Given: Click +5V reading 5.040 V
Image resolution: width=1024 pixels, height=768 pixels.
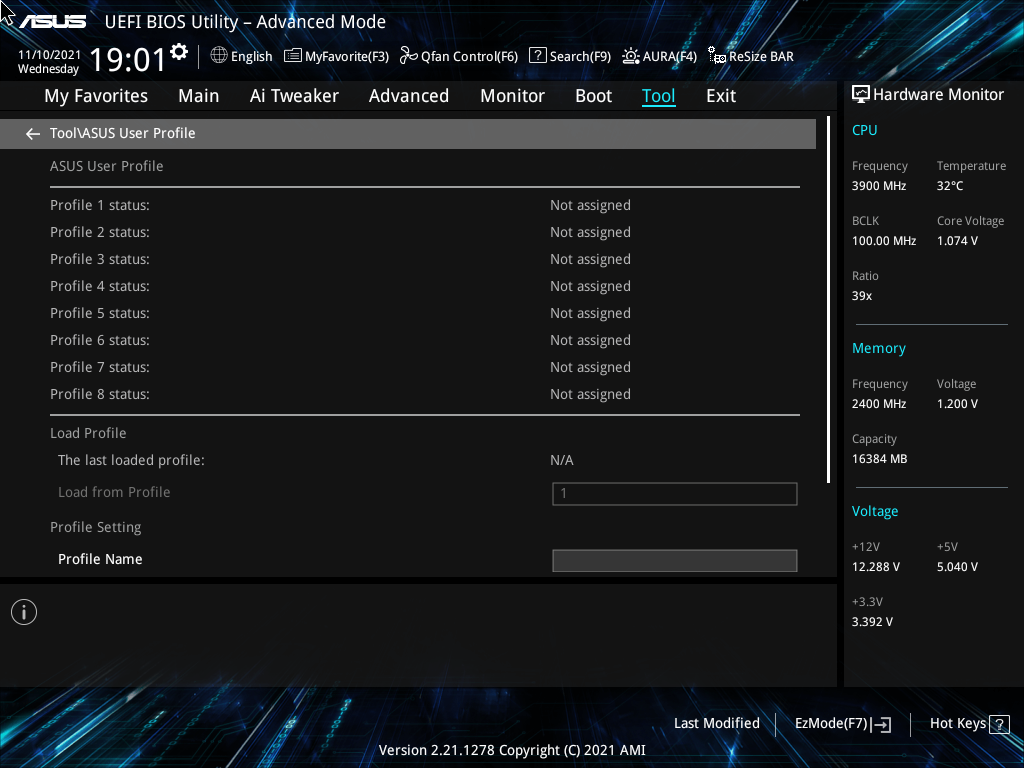Looking at the screenshot, I should [x=957, y=567].
